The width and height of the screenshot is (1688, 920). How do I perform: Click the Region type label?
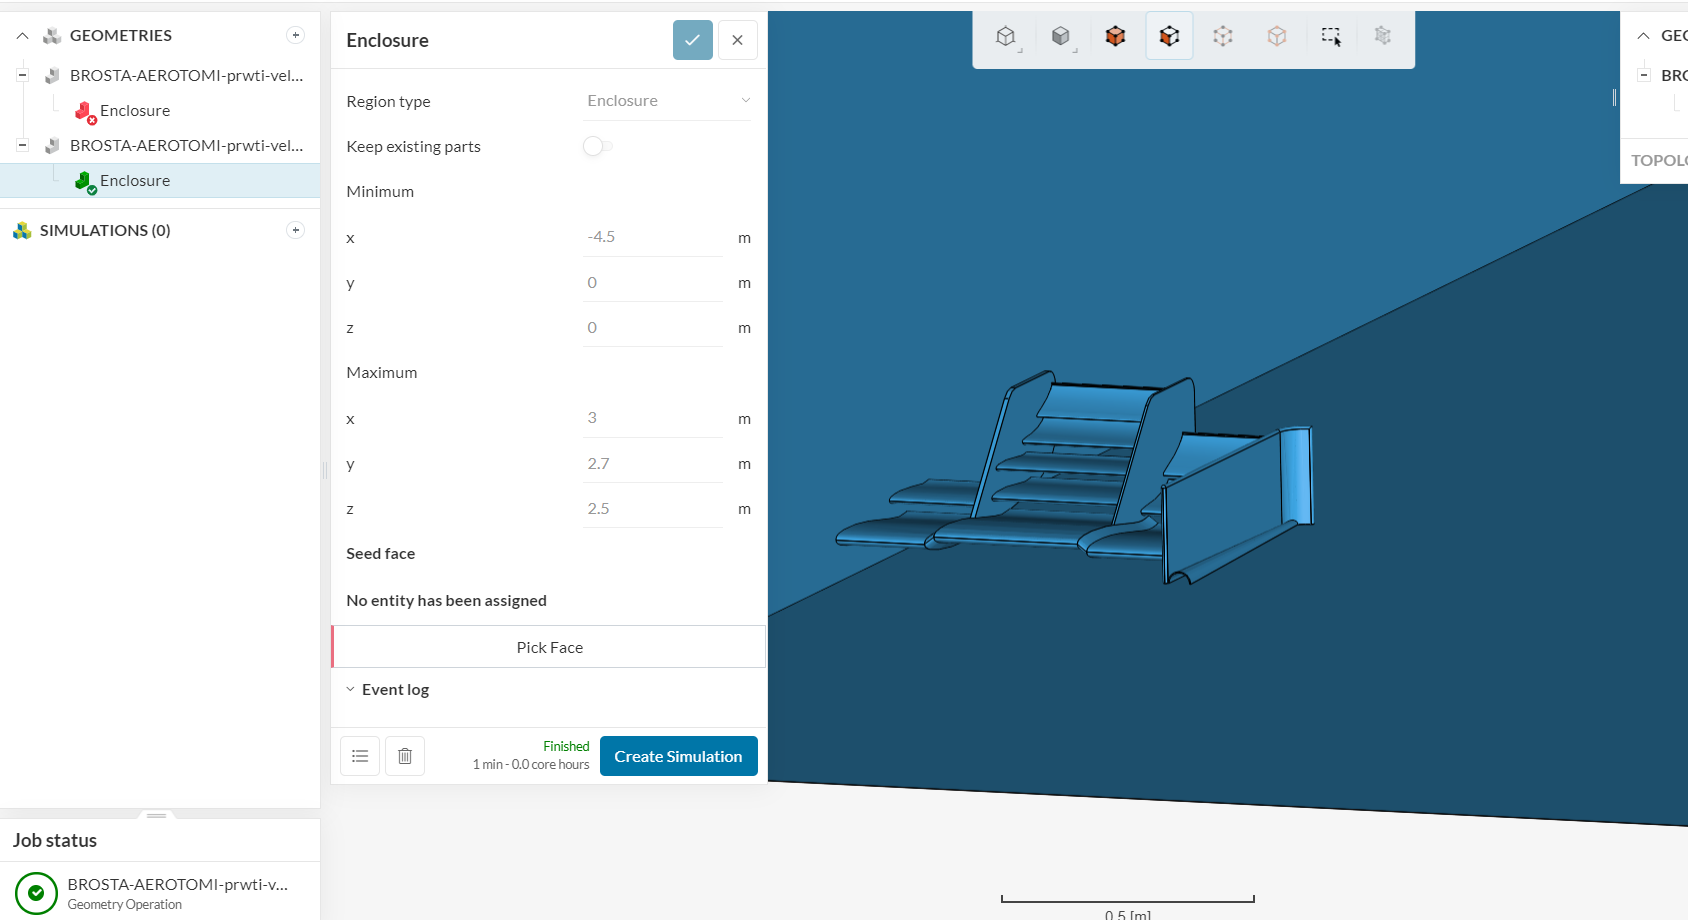coord(388,101)
